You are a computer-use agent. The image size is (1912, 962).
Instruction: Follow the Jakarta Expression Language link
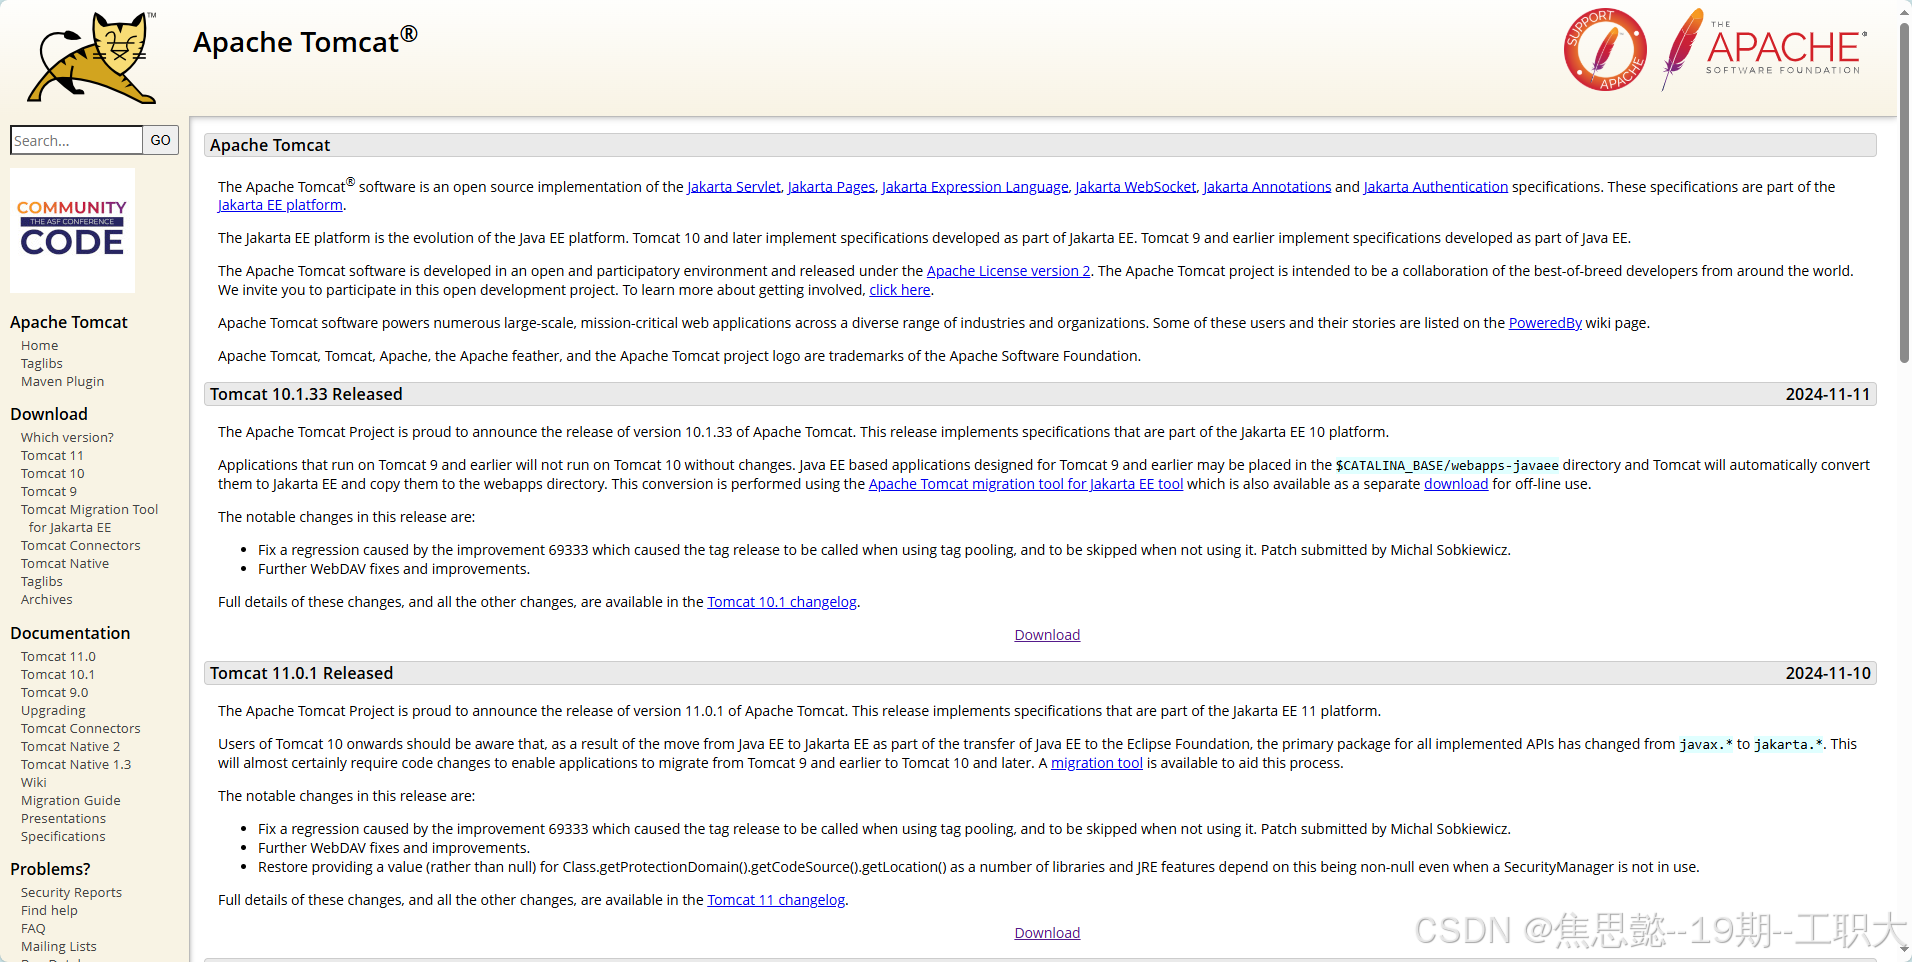(x=975, y=186)
